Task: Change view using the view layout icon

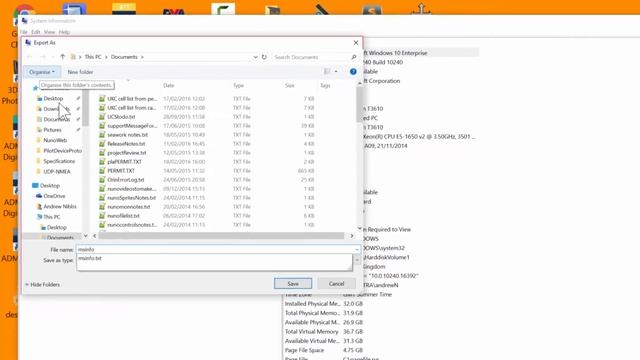Action: click(x=327, y=71)
